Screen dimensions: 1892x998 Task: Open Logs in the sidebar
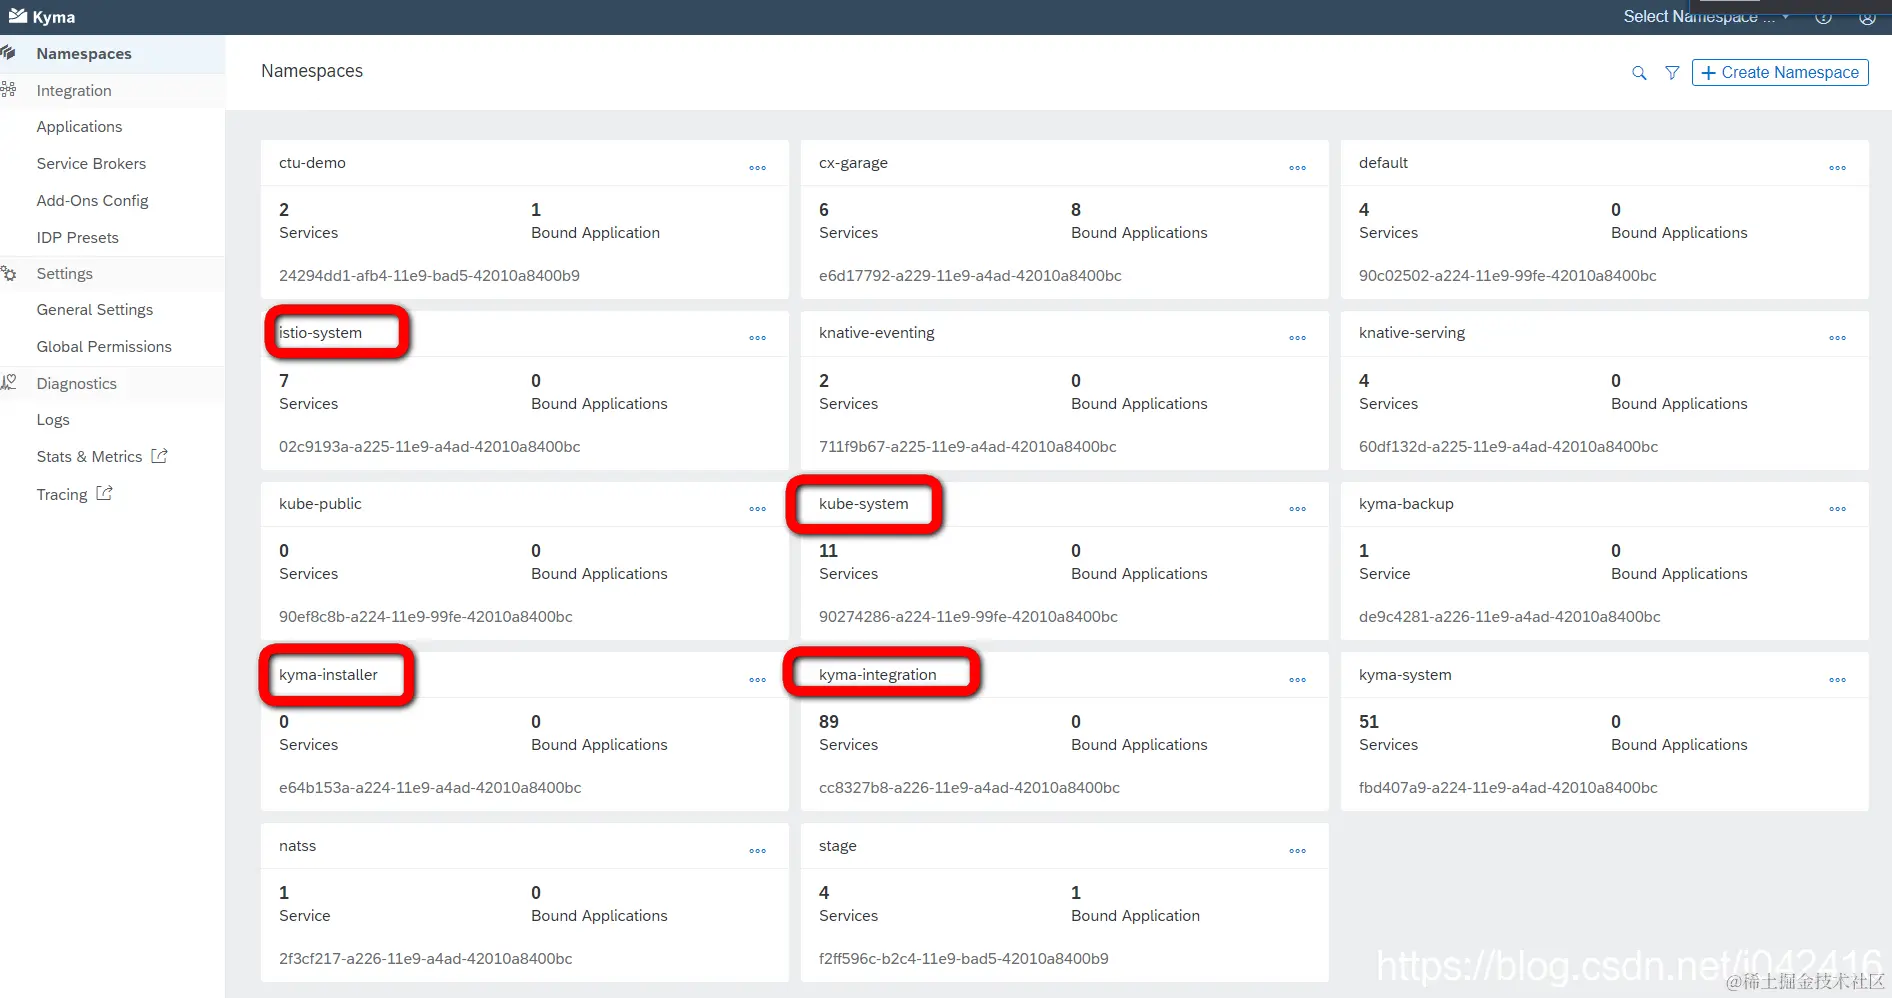point(53,420)
